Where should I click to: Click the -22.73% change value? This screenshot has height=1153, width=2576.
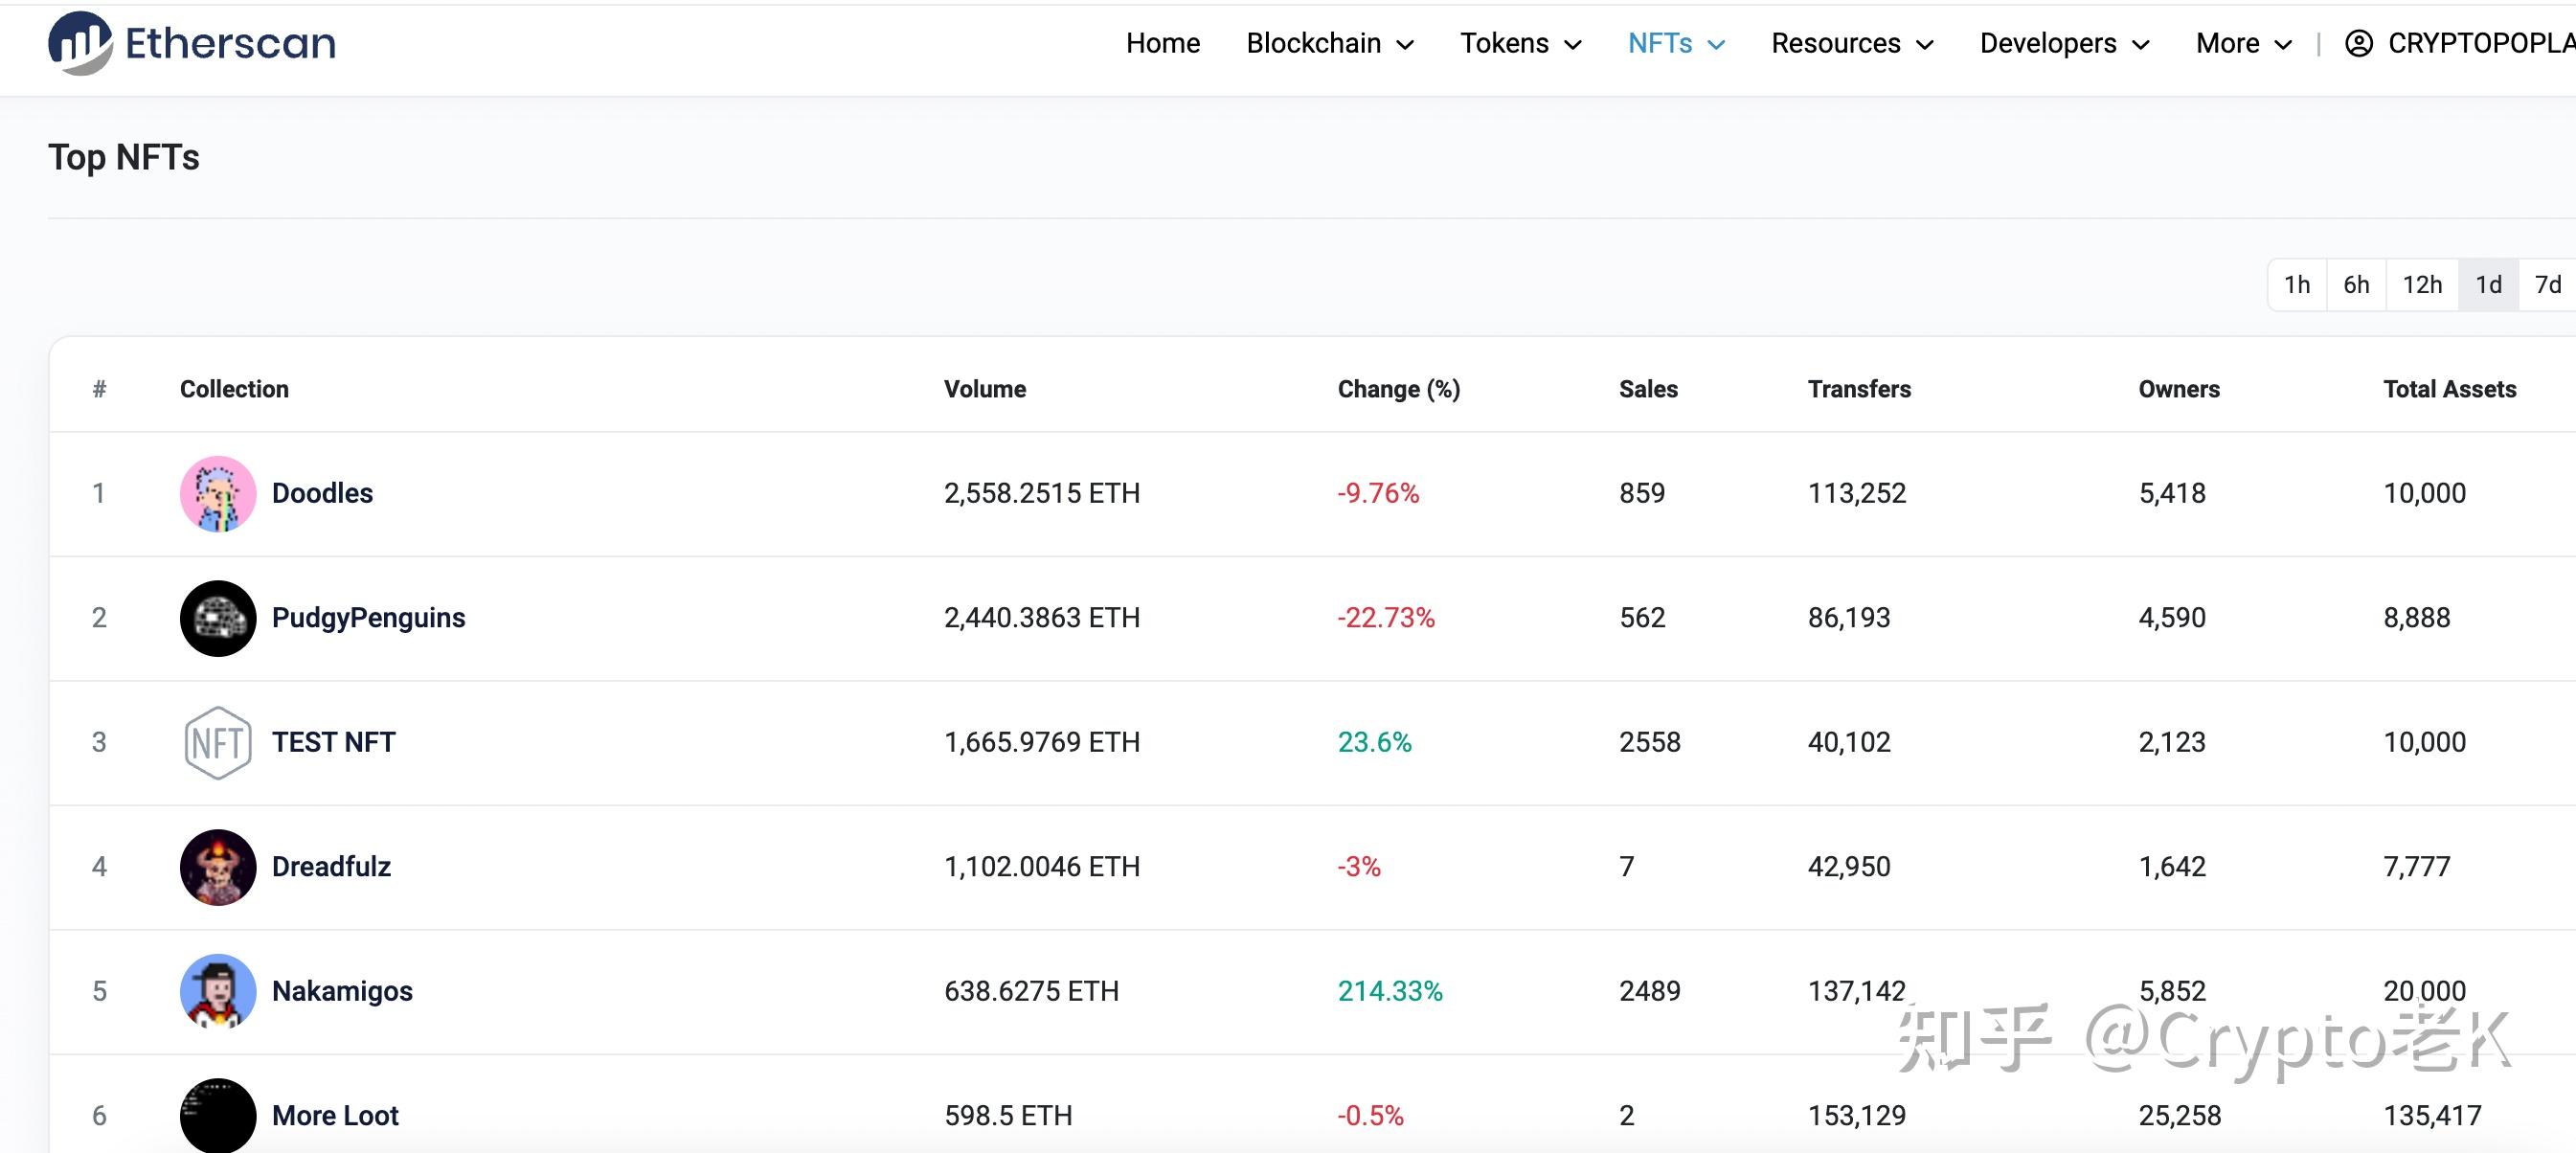tap(1386, 618)
